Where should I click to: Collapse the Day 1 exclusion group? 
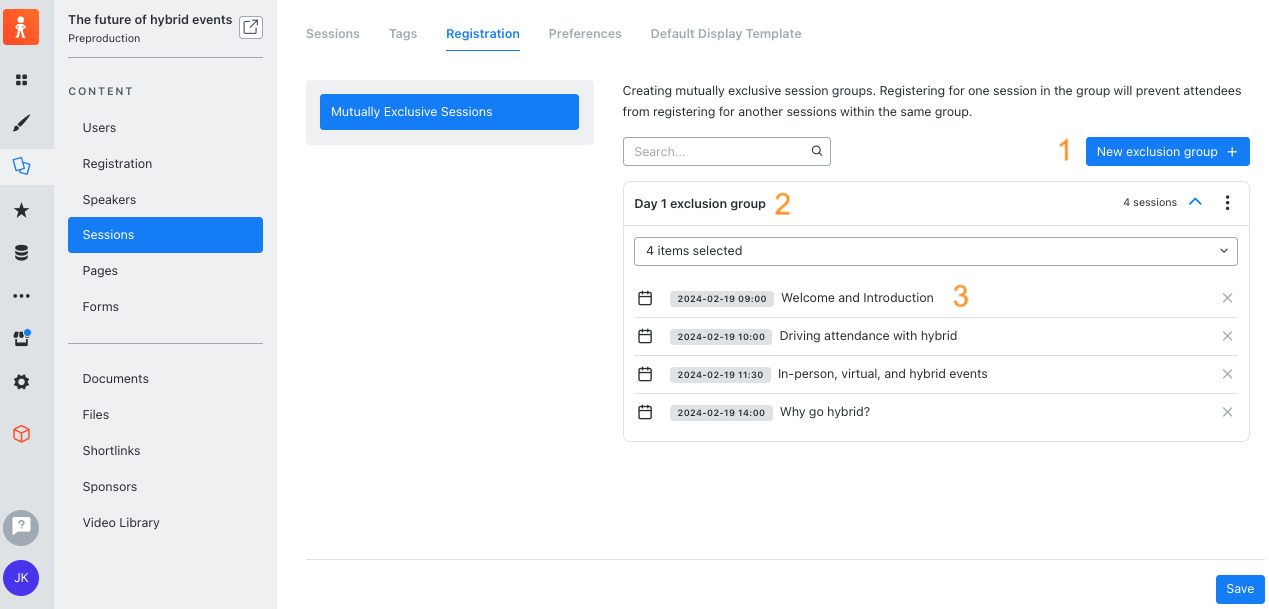1195,201
